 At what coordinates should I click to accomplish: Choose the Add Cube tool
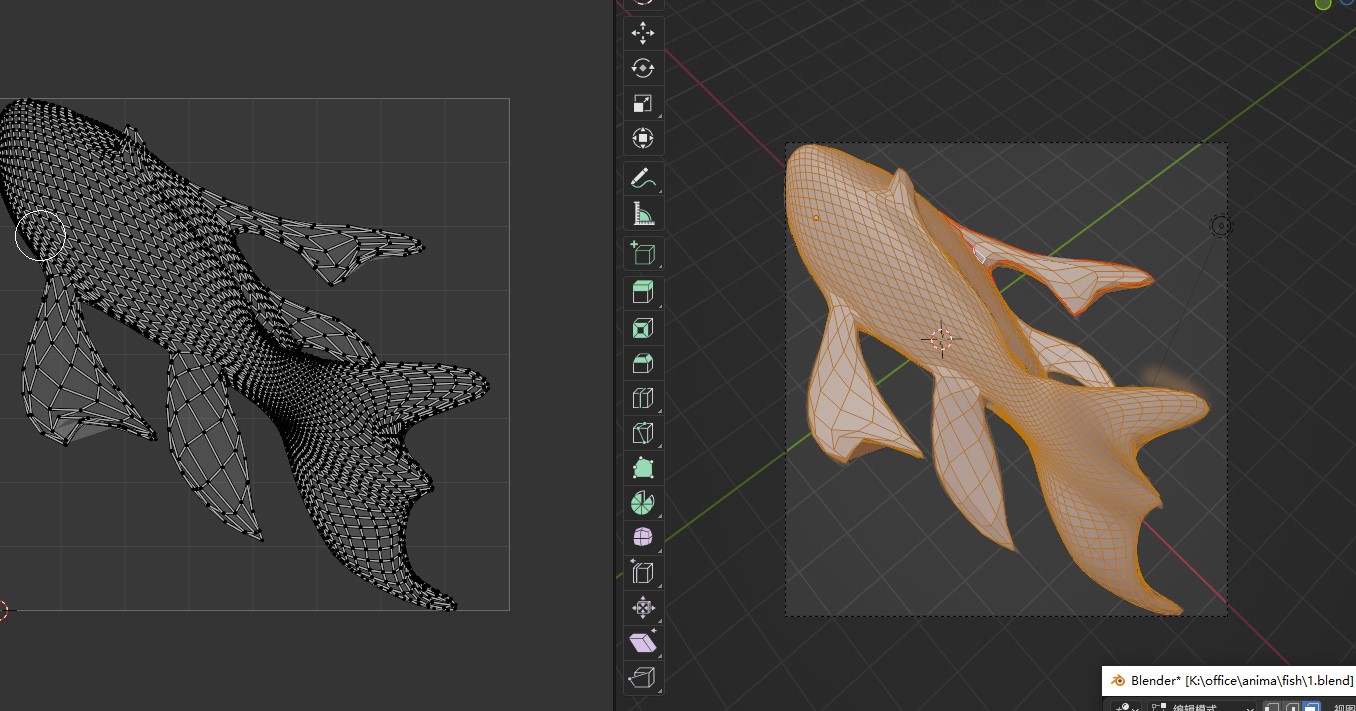click(643, 254)
